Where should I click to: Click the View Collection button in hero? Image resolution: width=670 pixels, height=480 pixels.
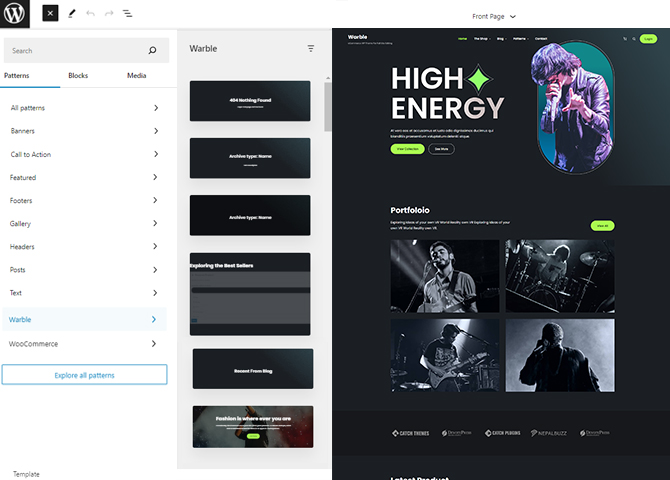pyautogui.click(x=406, y=148)
